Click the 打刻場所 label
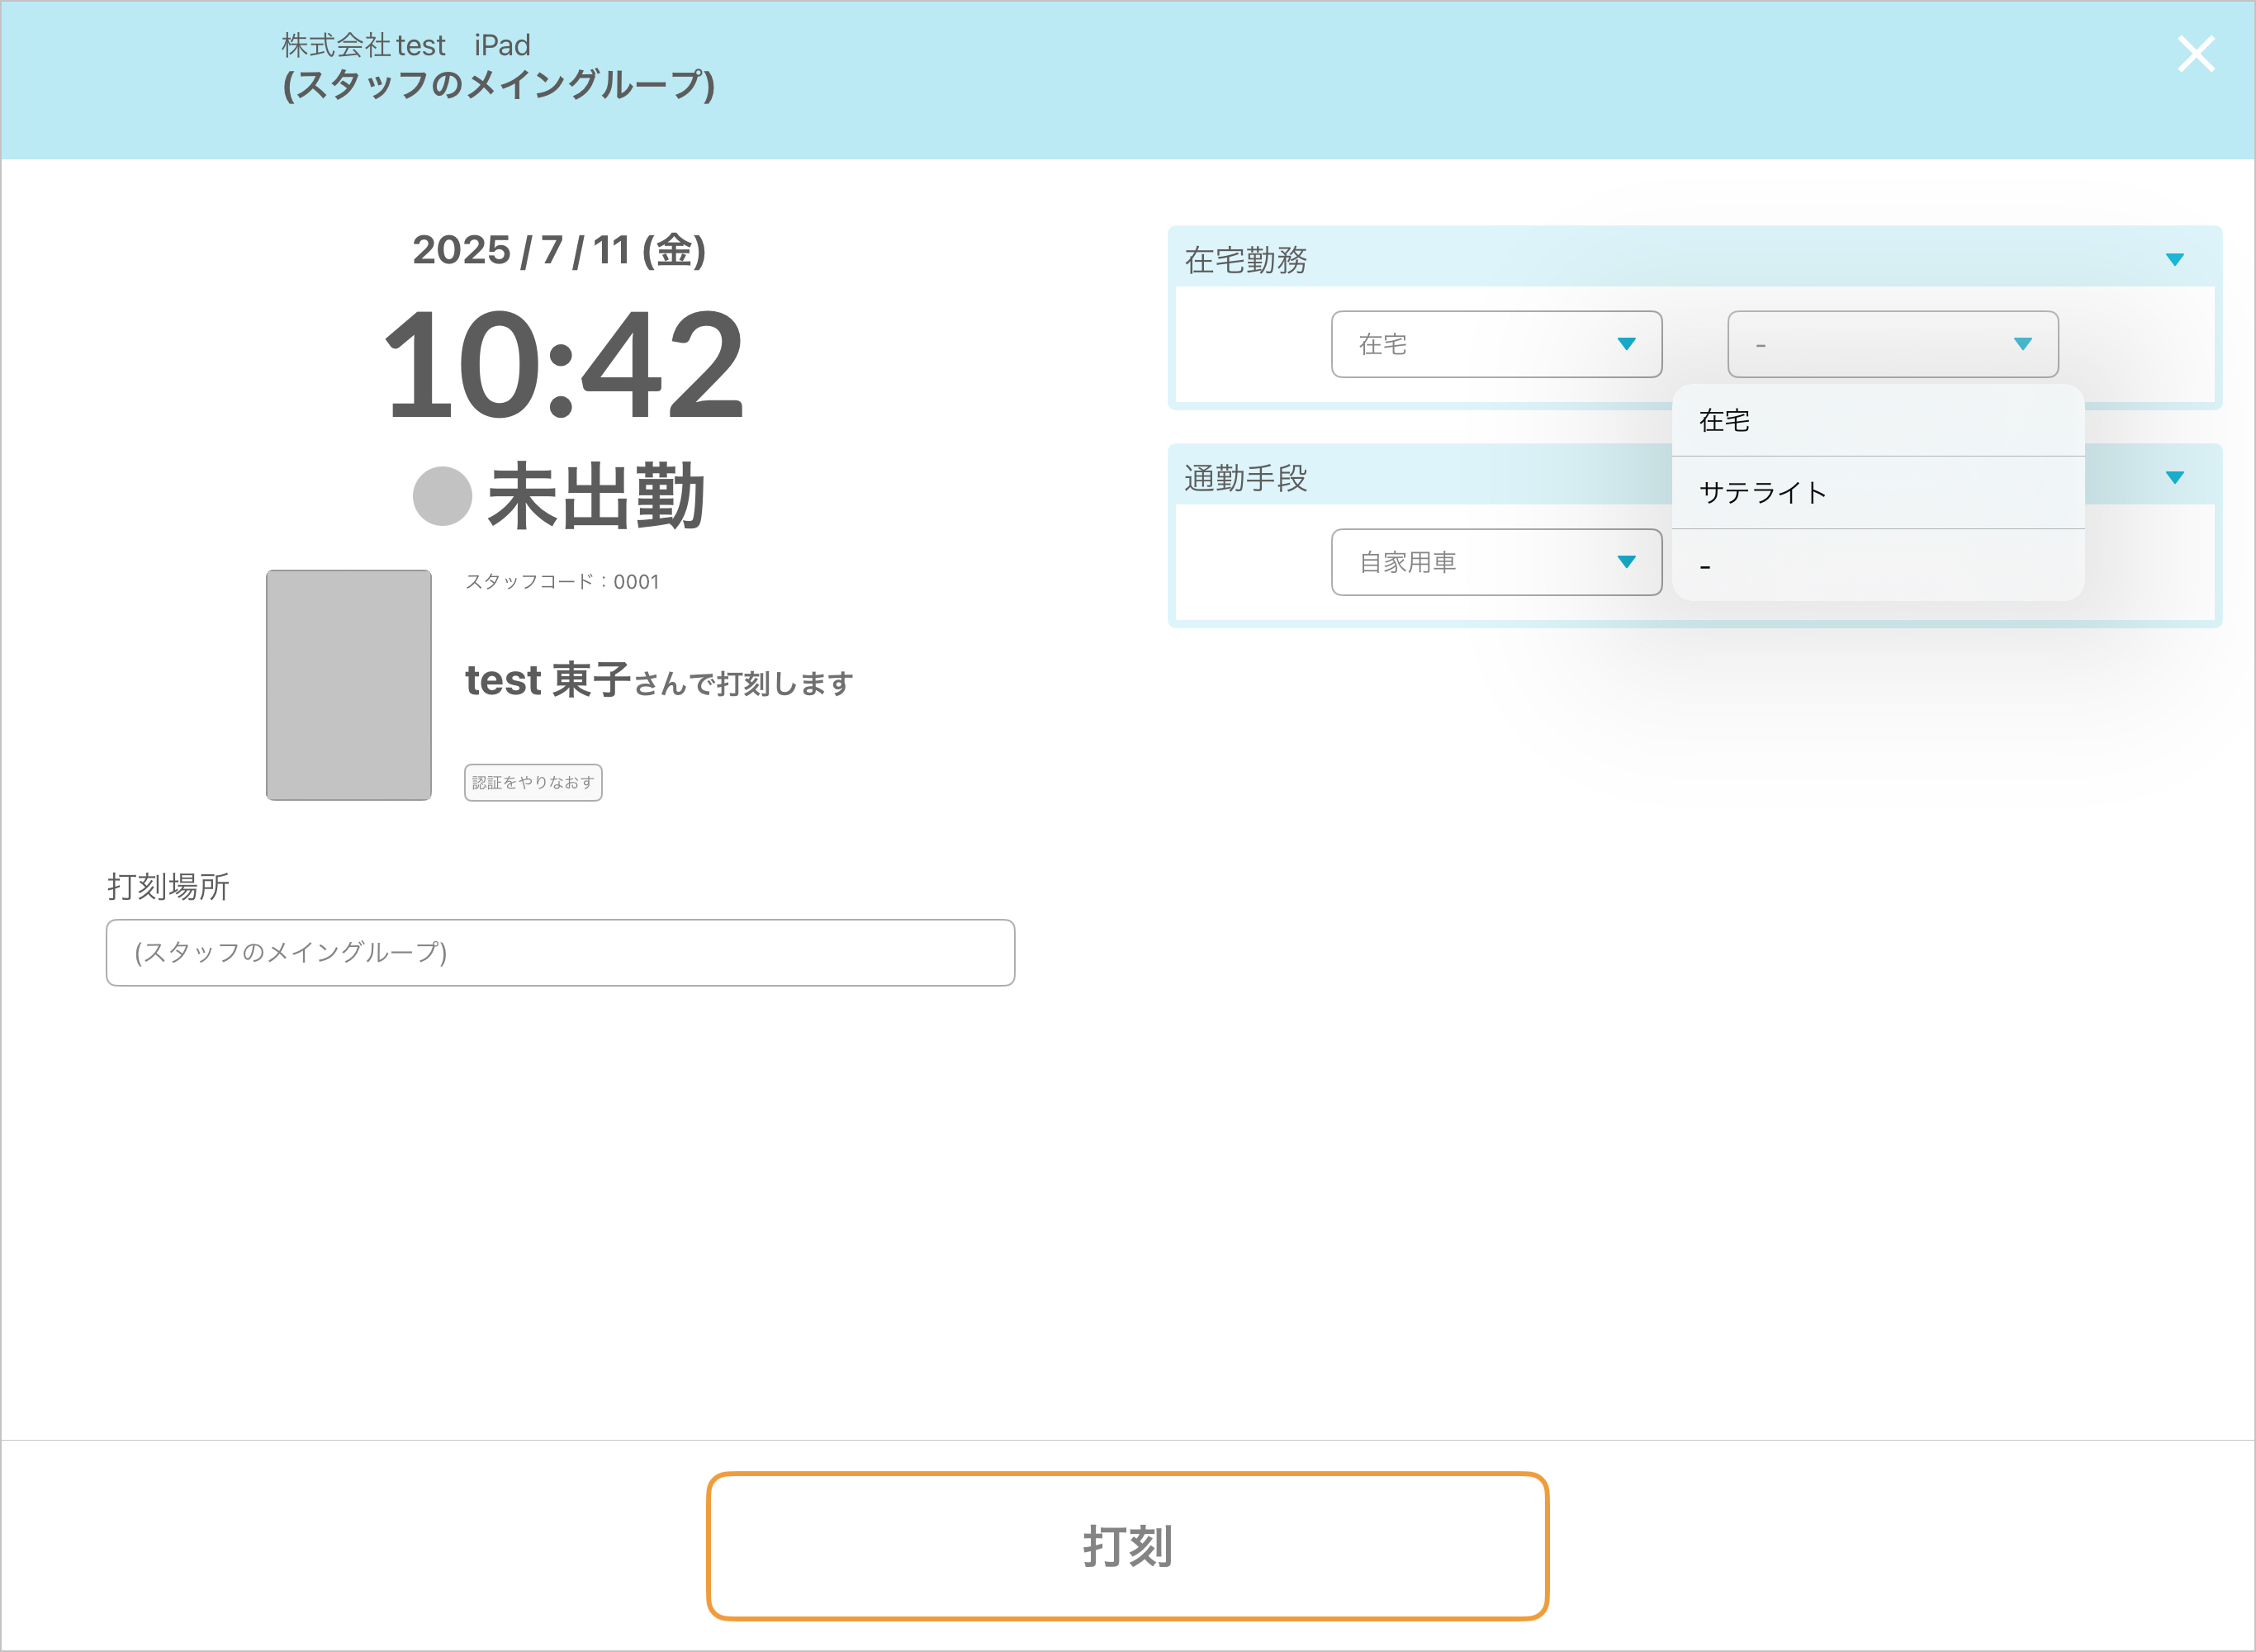 point(168,886)
